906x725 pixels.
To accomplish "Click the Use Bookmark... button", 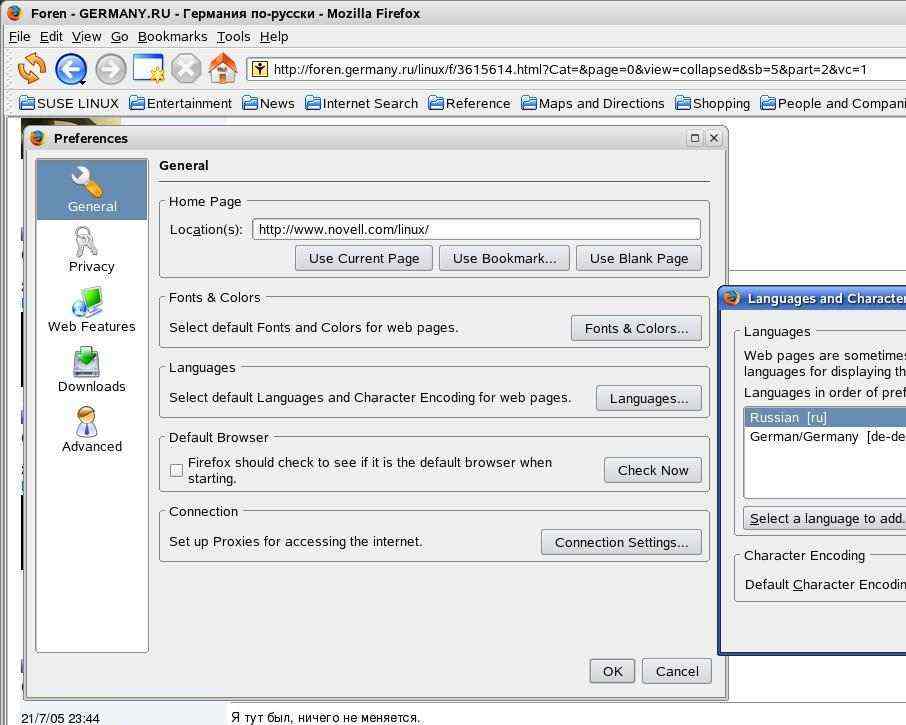I will (x=504, y=258).
